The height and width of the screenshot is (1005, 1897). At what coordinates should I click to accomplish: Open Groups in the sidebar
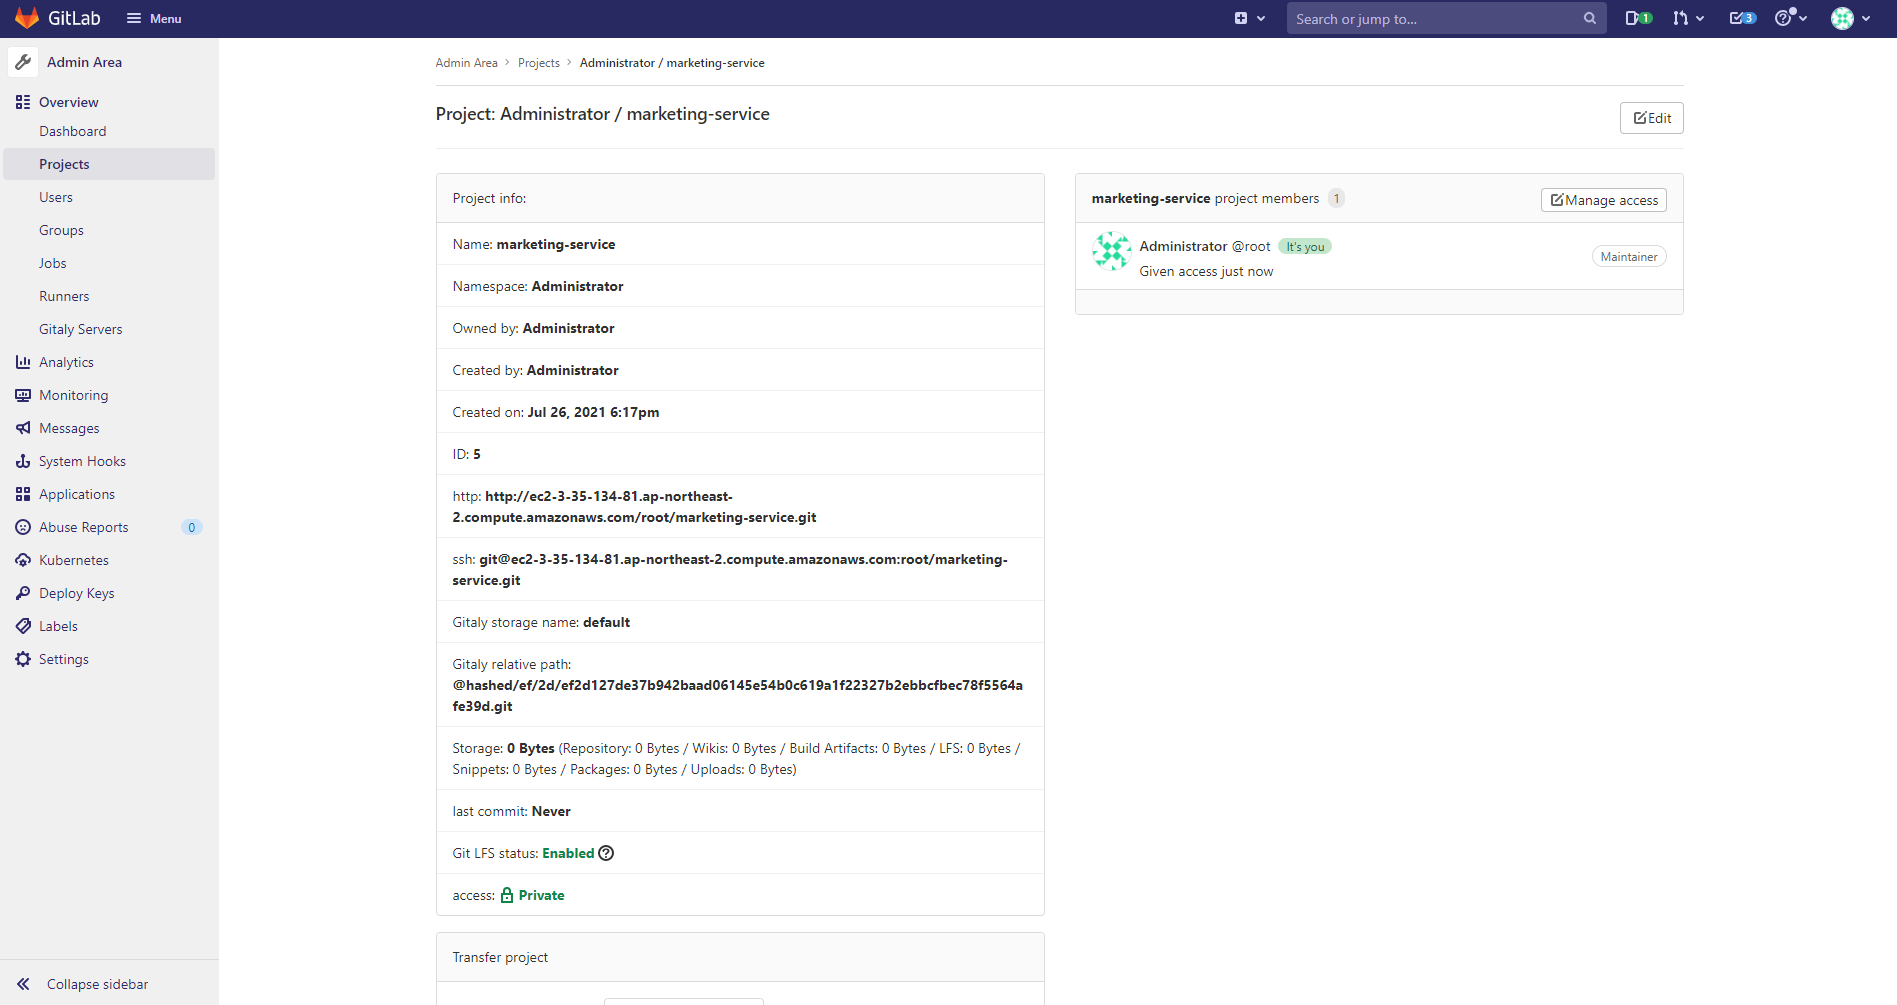click(x=61, y=230)
